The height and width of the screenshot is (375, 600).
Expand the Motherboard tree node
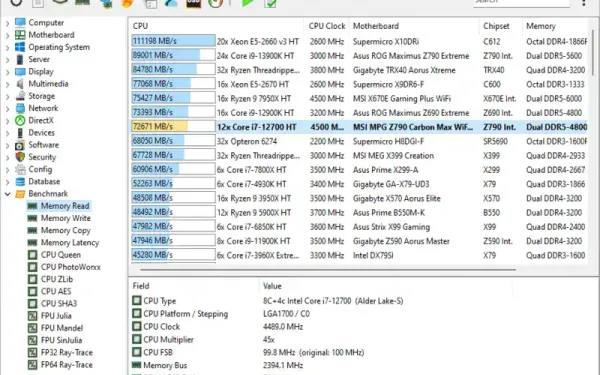7,36
